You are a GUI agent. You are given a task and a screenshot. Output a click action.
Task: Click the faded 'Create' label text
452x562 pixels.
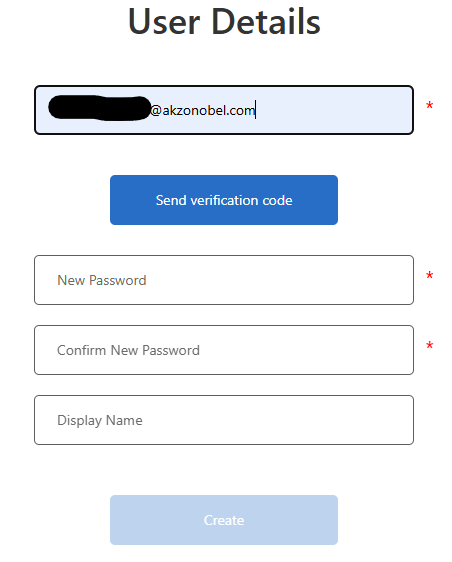point(224,520)
